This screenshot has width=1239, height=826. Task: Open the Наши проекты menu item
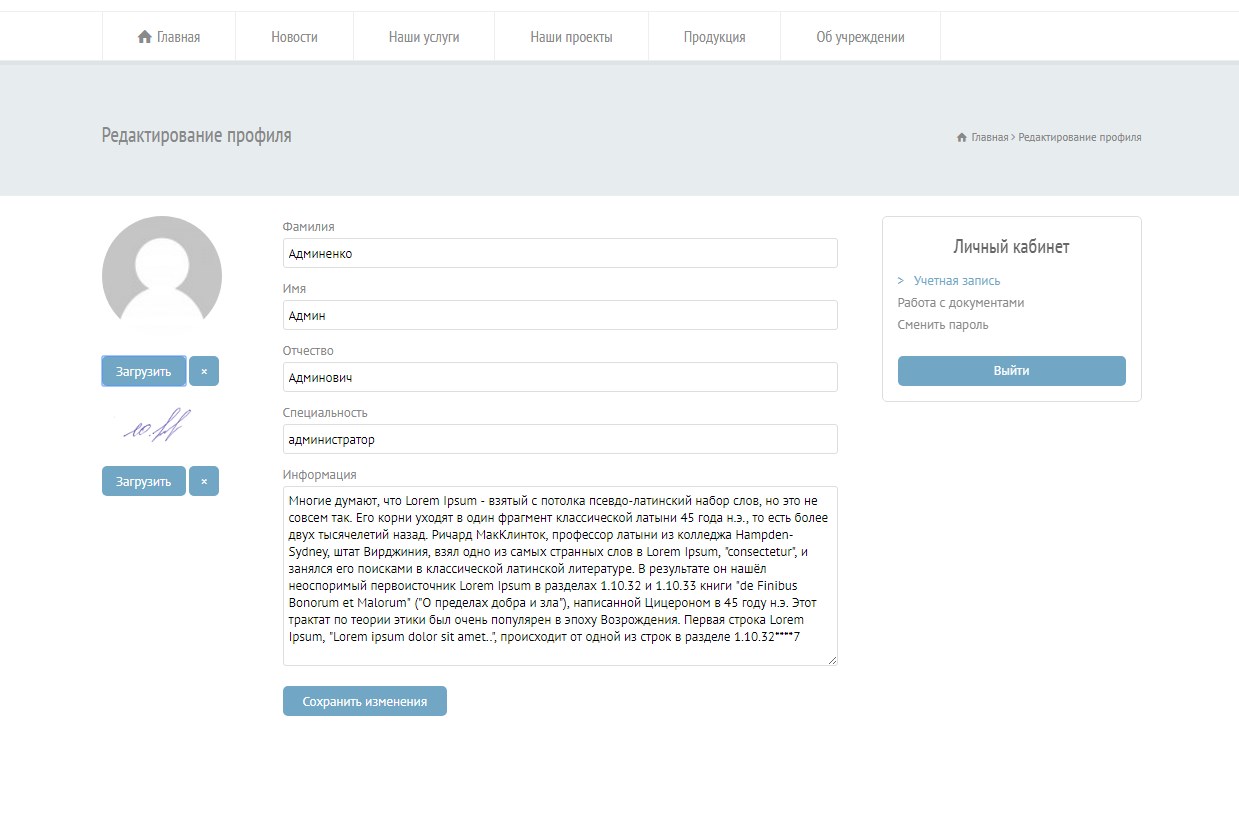pos(571,37)
